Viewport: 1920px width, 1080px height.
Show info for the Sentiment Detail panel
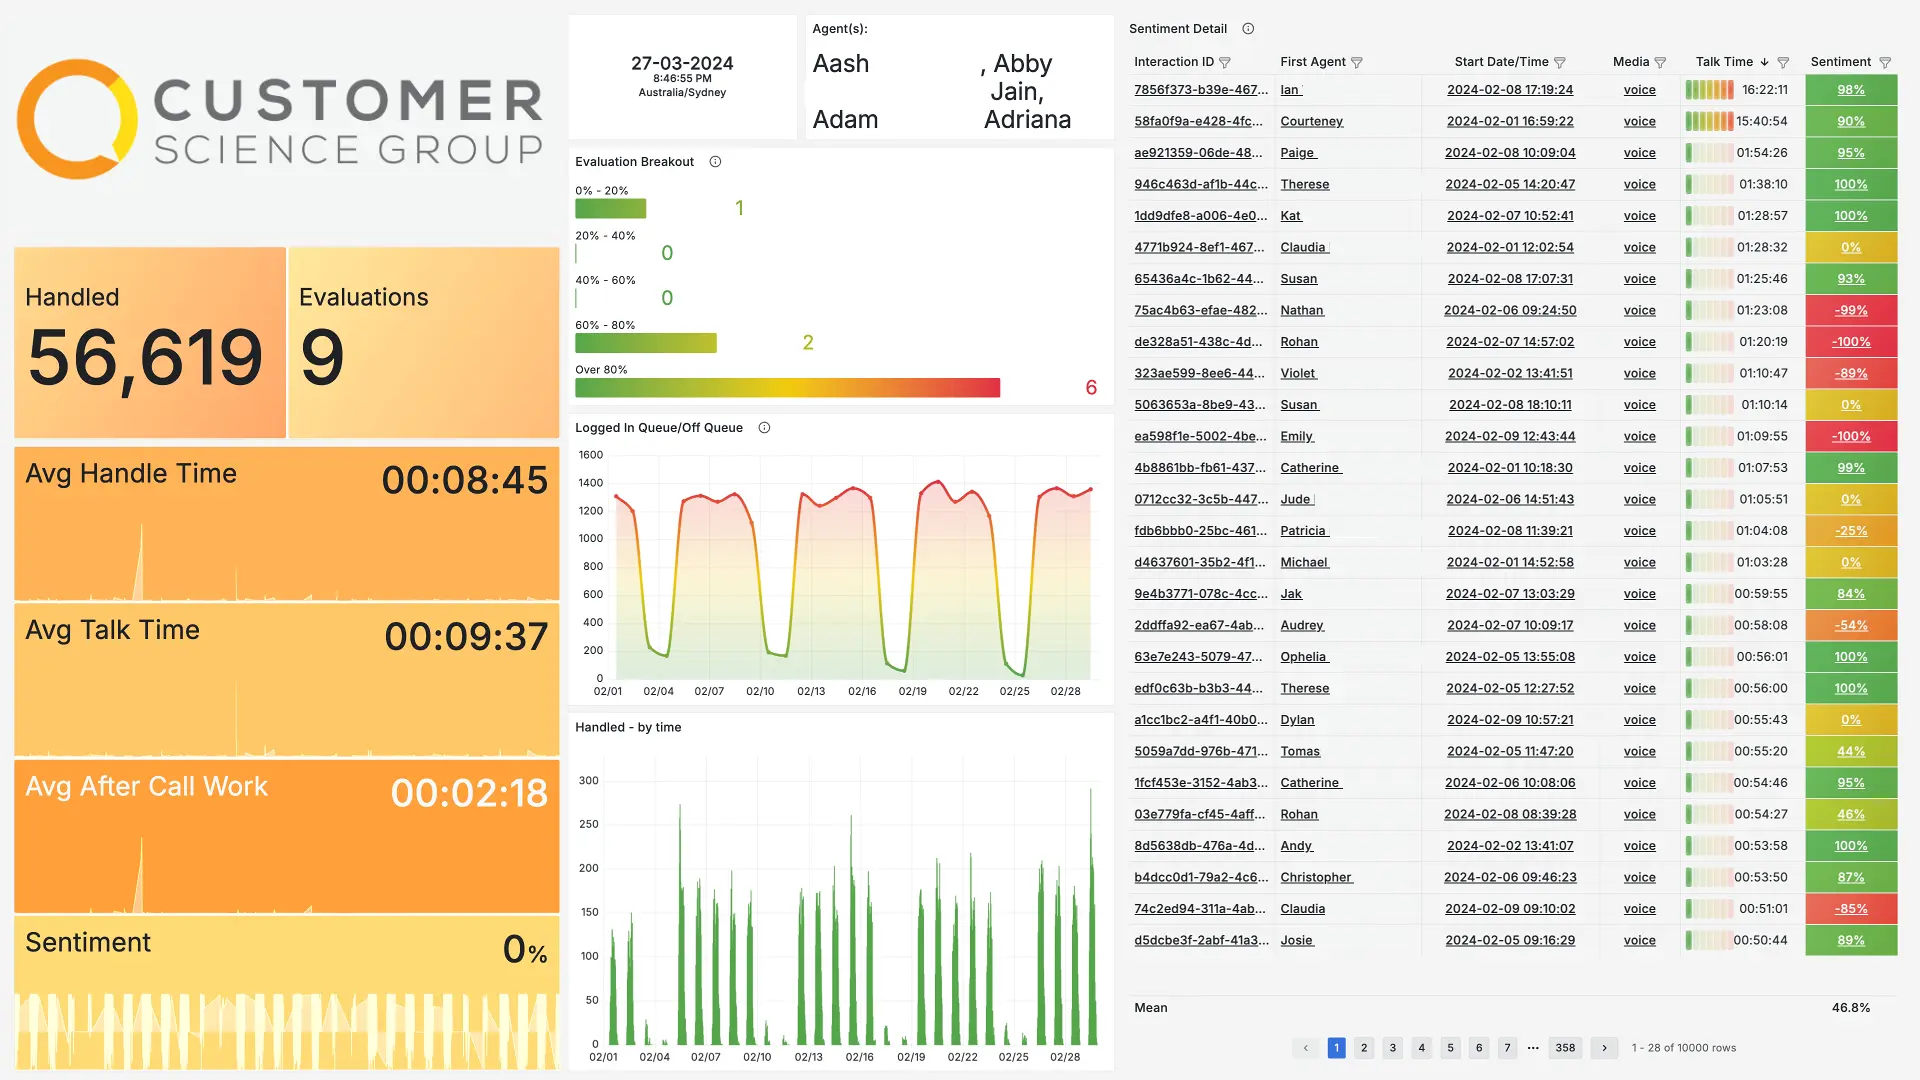coord(1248,29)
